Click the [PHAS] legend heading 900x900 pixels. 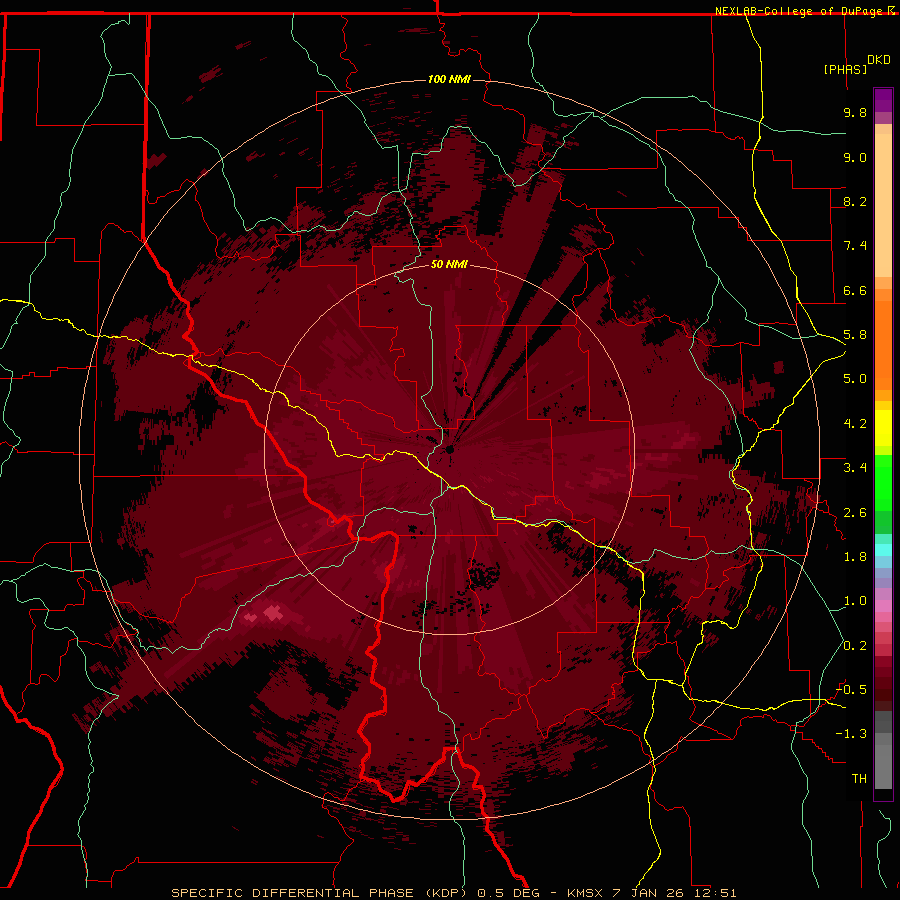click(x=845, y=69)
